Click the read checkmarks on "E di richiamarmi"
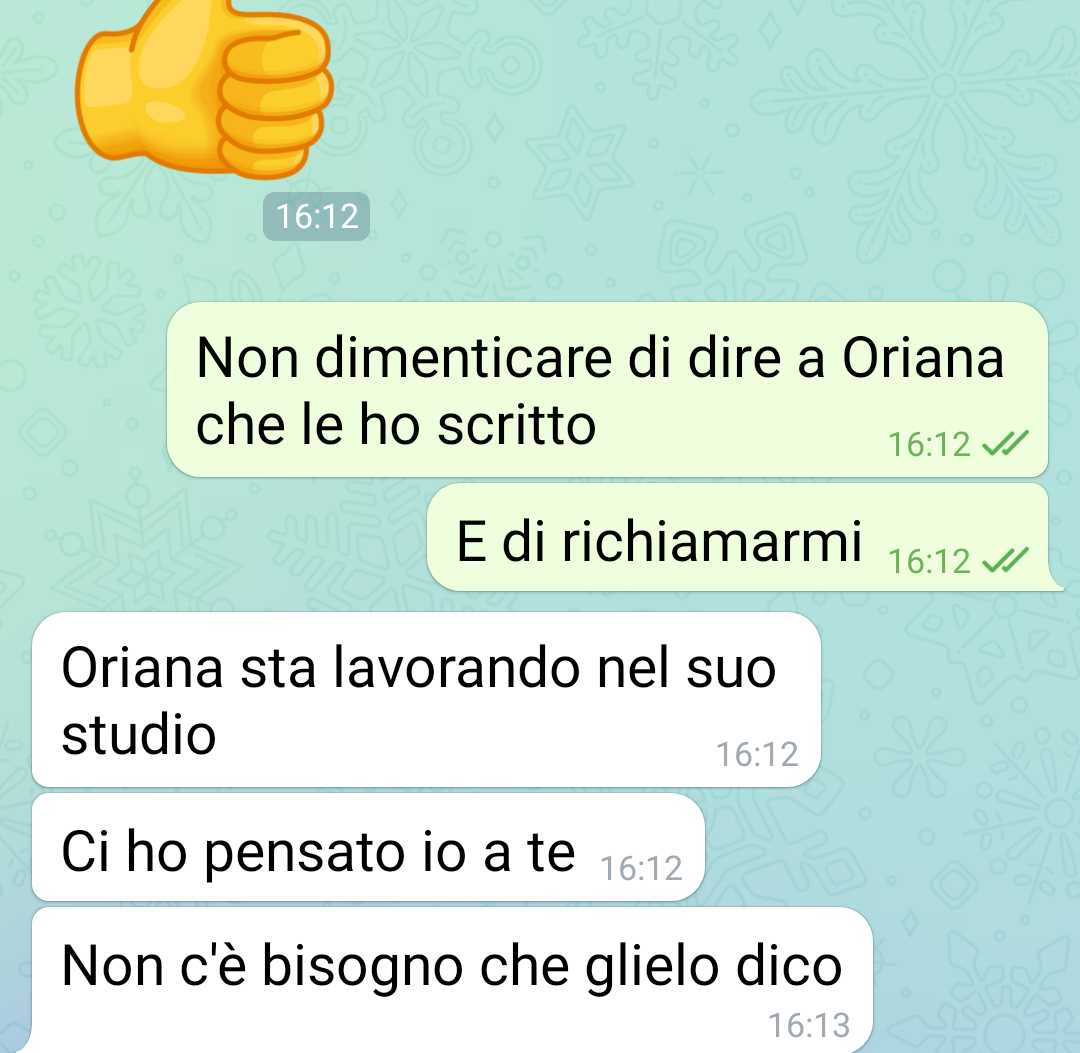The image size is (1080, 1053). [1005, 561]
